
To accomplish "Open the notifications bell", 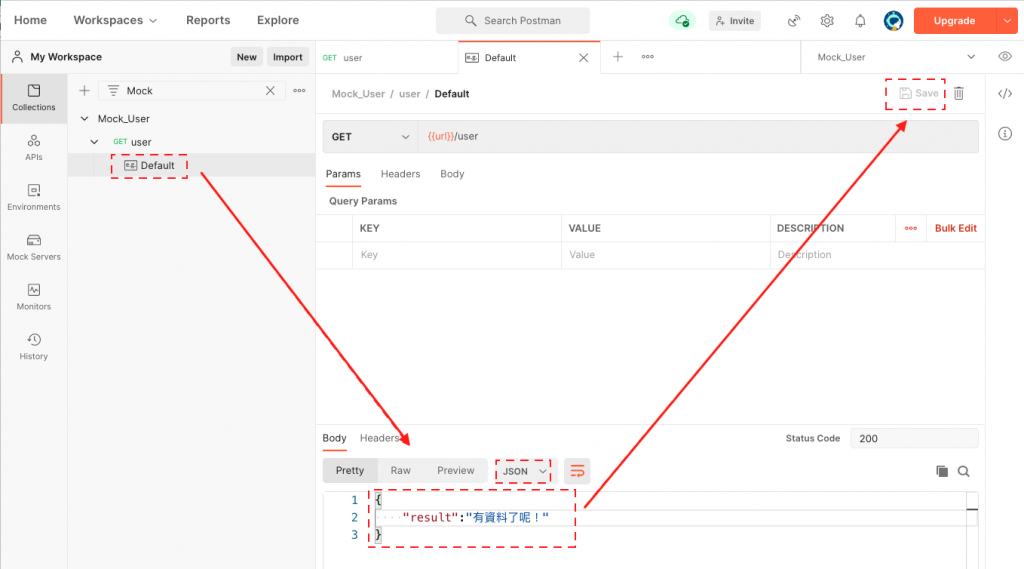I will tap(860, 21).
